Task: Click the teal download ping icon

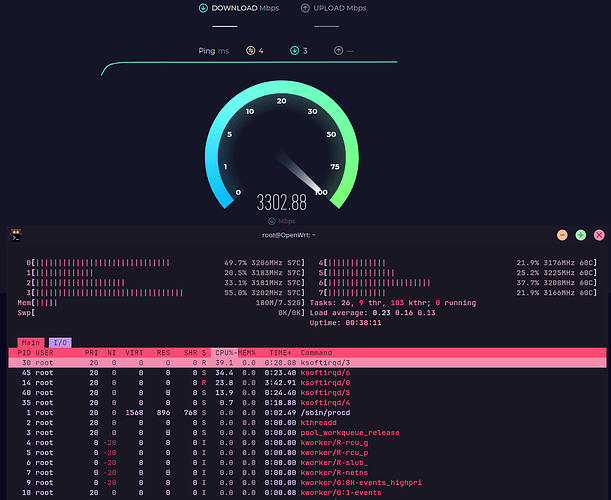Action: point(295,51)
